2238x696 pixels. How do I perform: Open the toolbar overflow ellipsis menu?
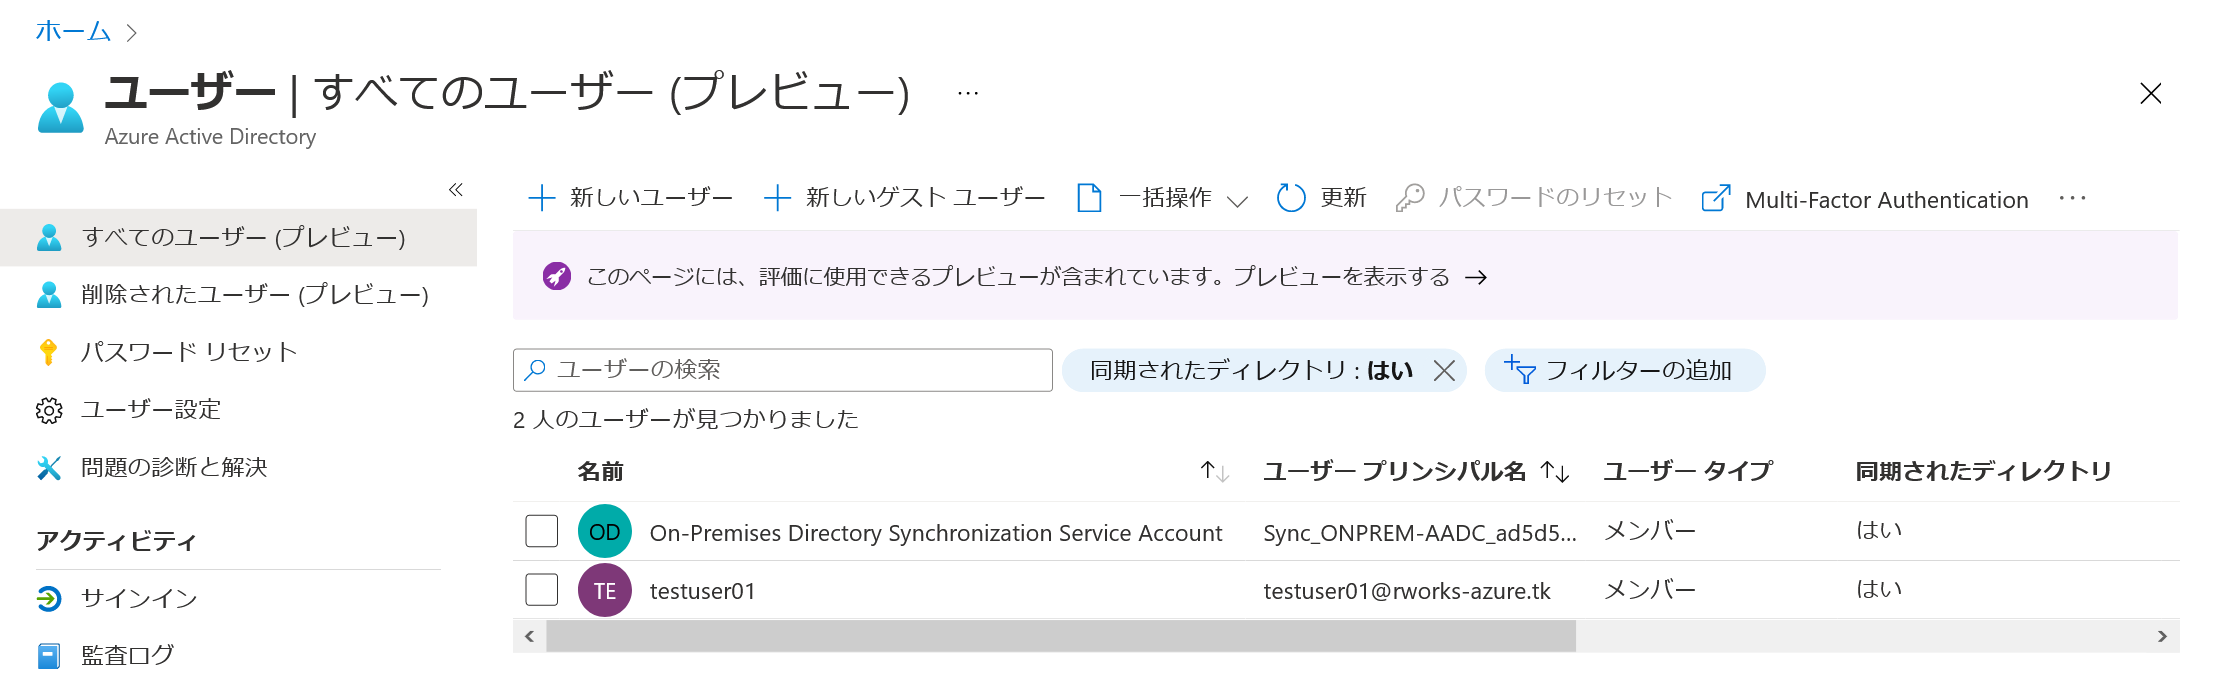[x=2072, y=198]
